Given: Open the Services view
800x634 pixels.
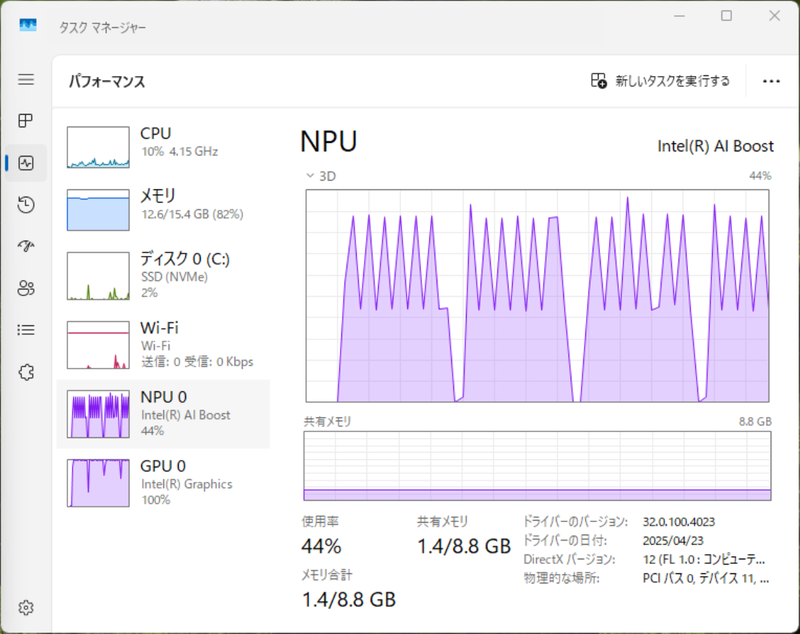Looking at the screenshot, I should click(x=26, y=371).
